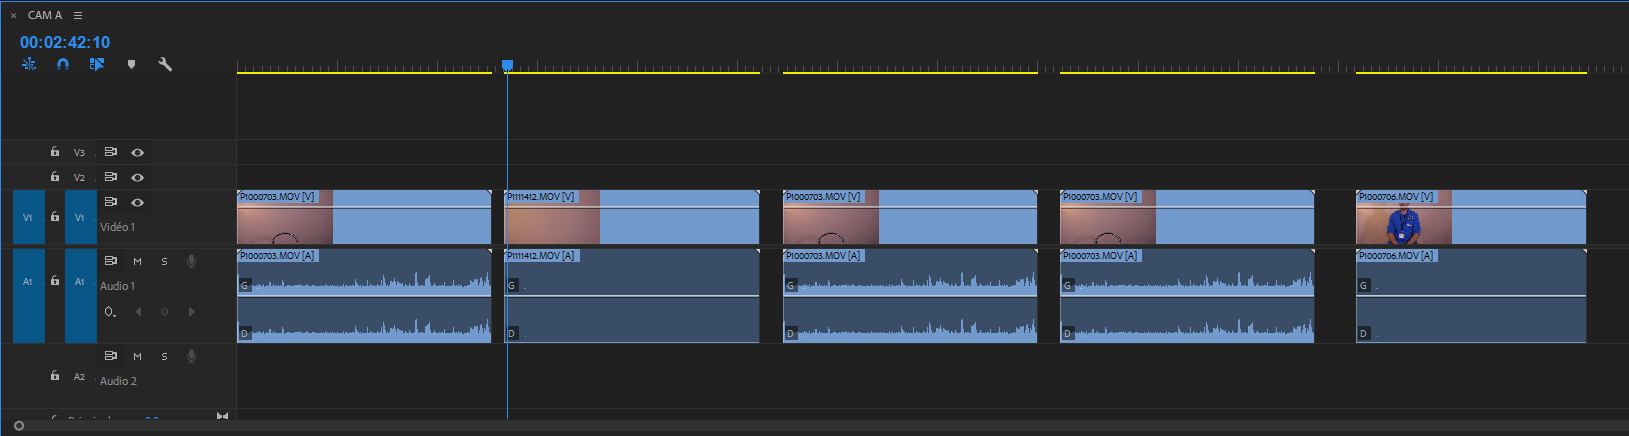This screenshot has width=1629, height=436.
Task: Close the CAM A sequence tab
Action: click(13, 15)
